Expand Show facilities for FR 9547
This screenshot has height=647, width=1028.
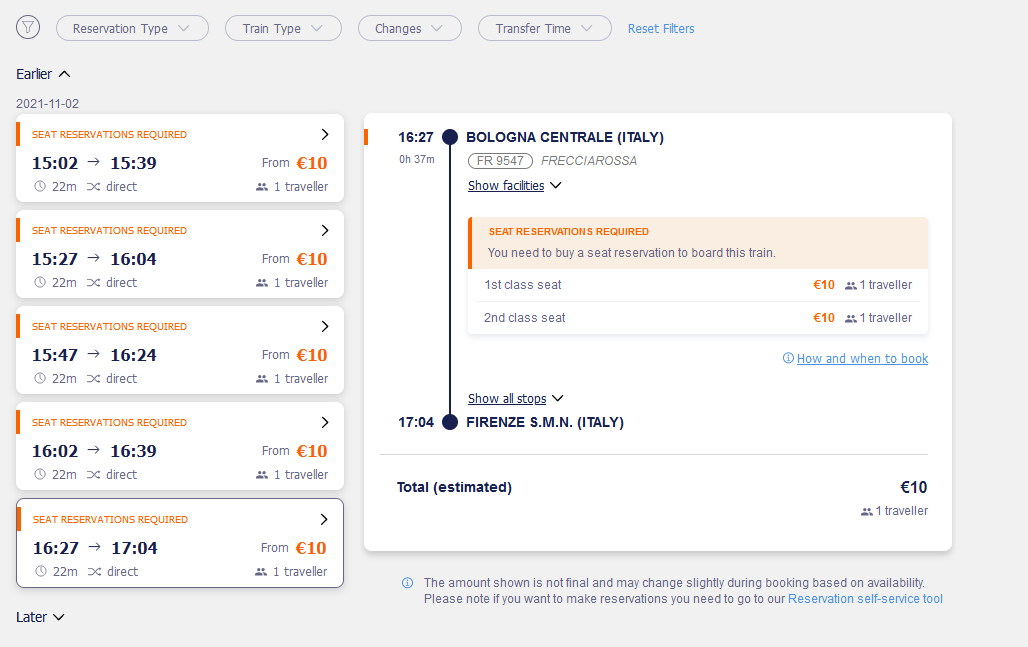pos(515,186)
